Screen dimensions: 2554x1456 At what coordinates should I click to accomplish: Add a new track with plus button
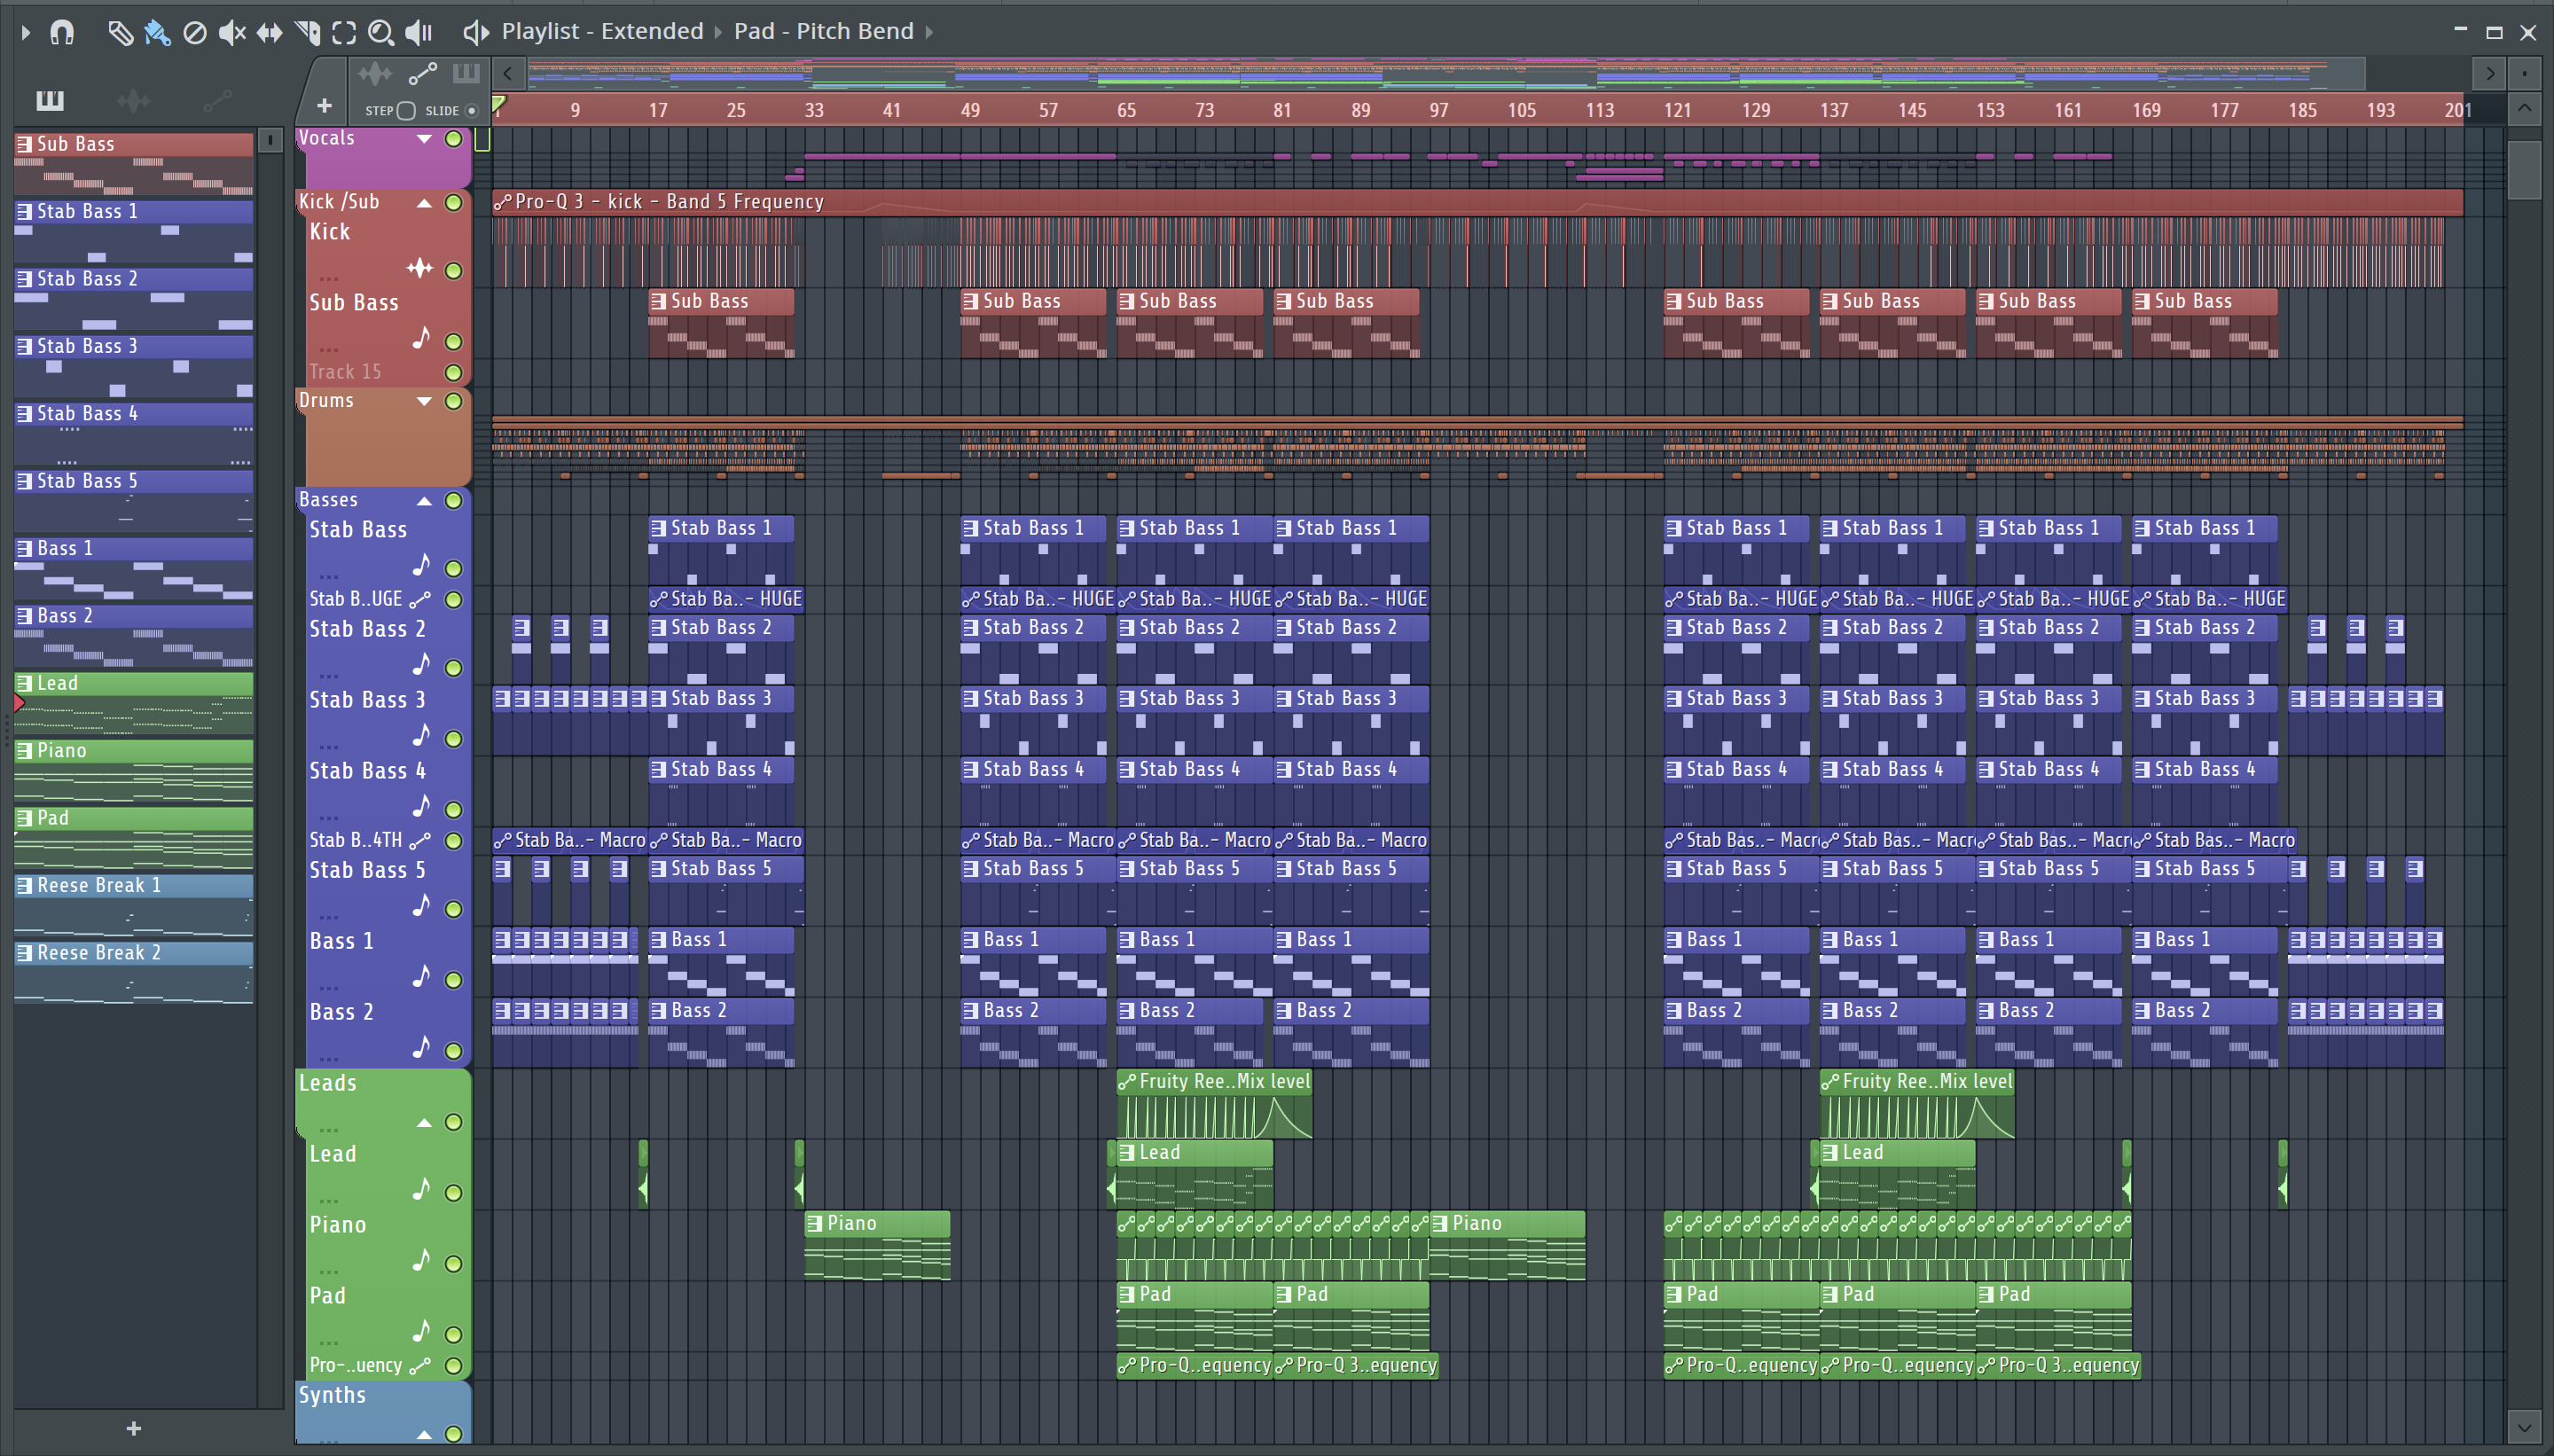click(x=324, y=105)
